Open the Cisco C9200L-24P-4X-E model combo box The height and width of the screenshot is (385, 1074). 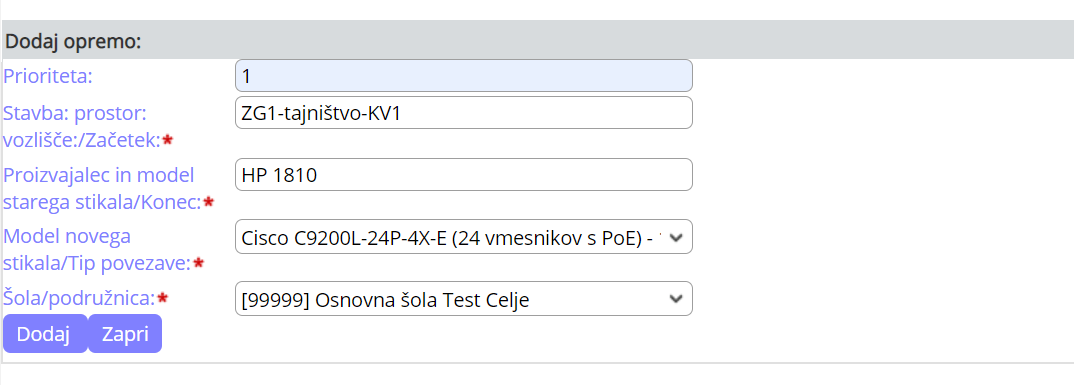(x=464, y=236)
